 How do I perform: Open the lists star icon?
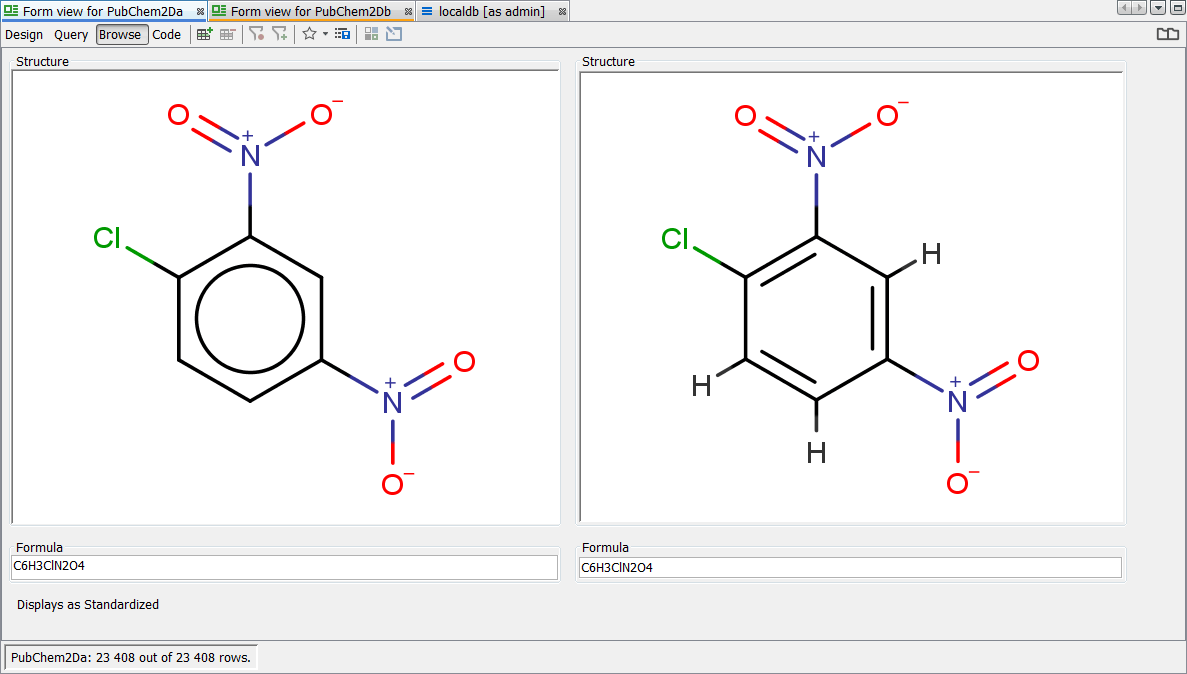pyautogui.click(x=310, y=33)
